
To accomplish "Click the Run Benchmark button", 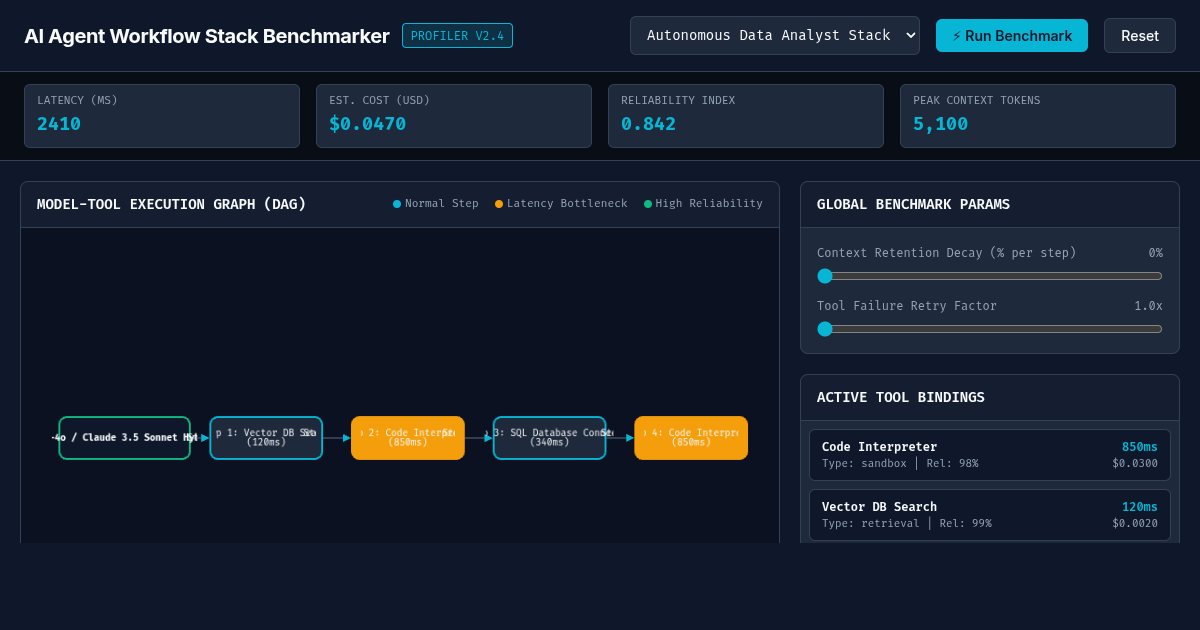I will pyautogui.click(x=1012, y=35).
